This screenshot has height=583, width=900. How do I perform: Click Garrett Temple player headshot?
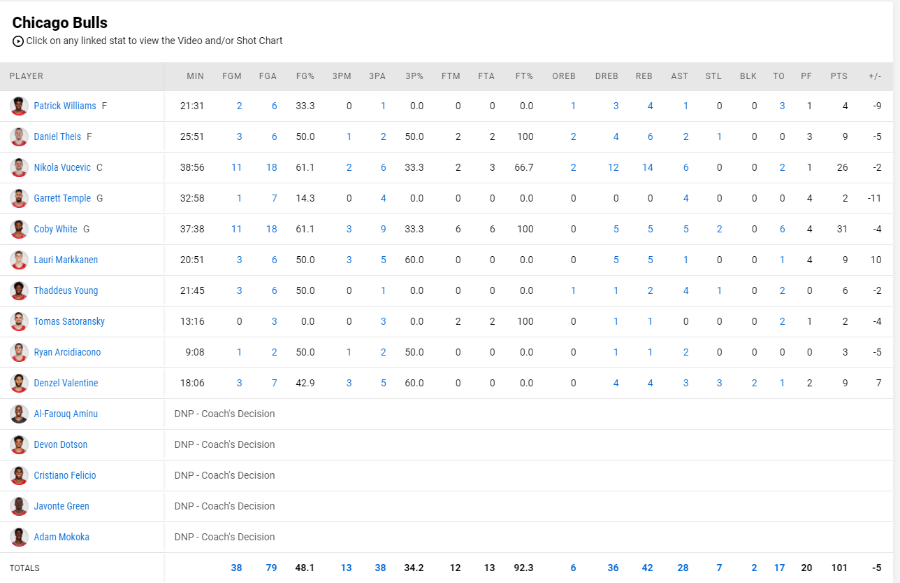point(19,199)
